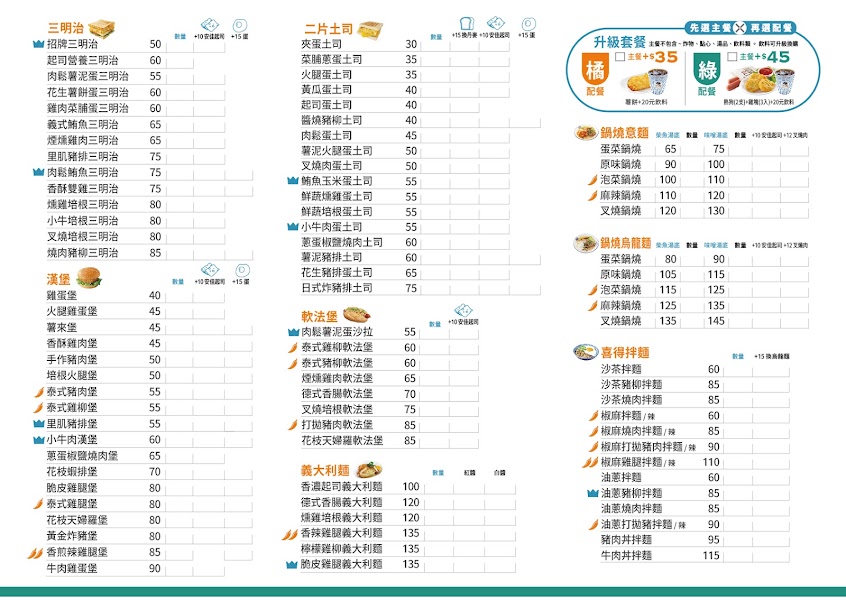846x600 pixels.
Task: Click the egg noodle bowl beside 喜得拌麵
Action: [x=586, y=352]
